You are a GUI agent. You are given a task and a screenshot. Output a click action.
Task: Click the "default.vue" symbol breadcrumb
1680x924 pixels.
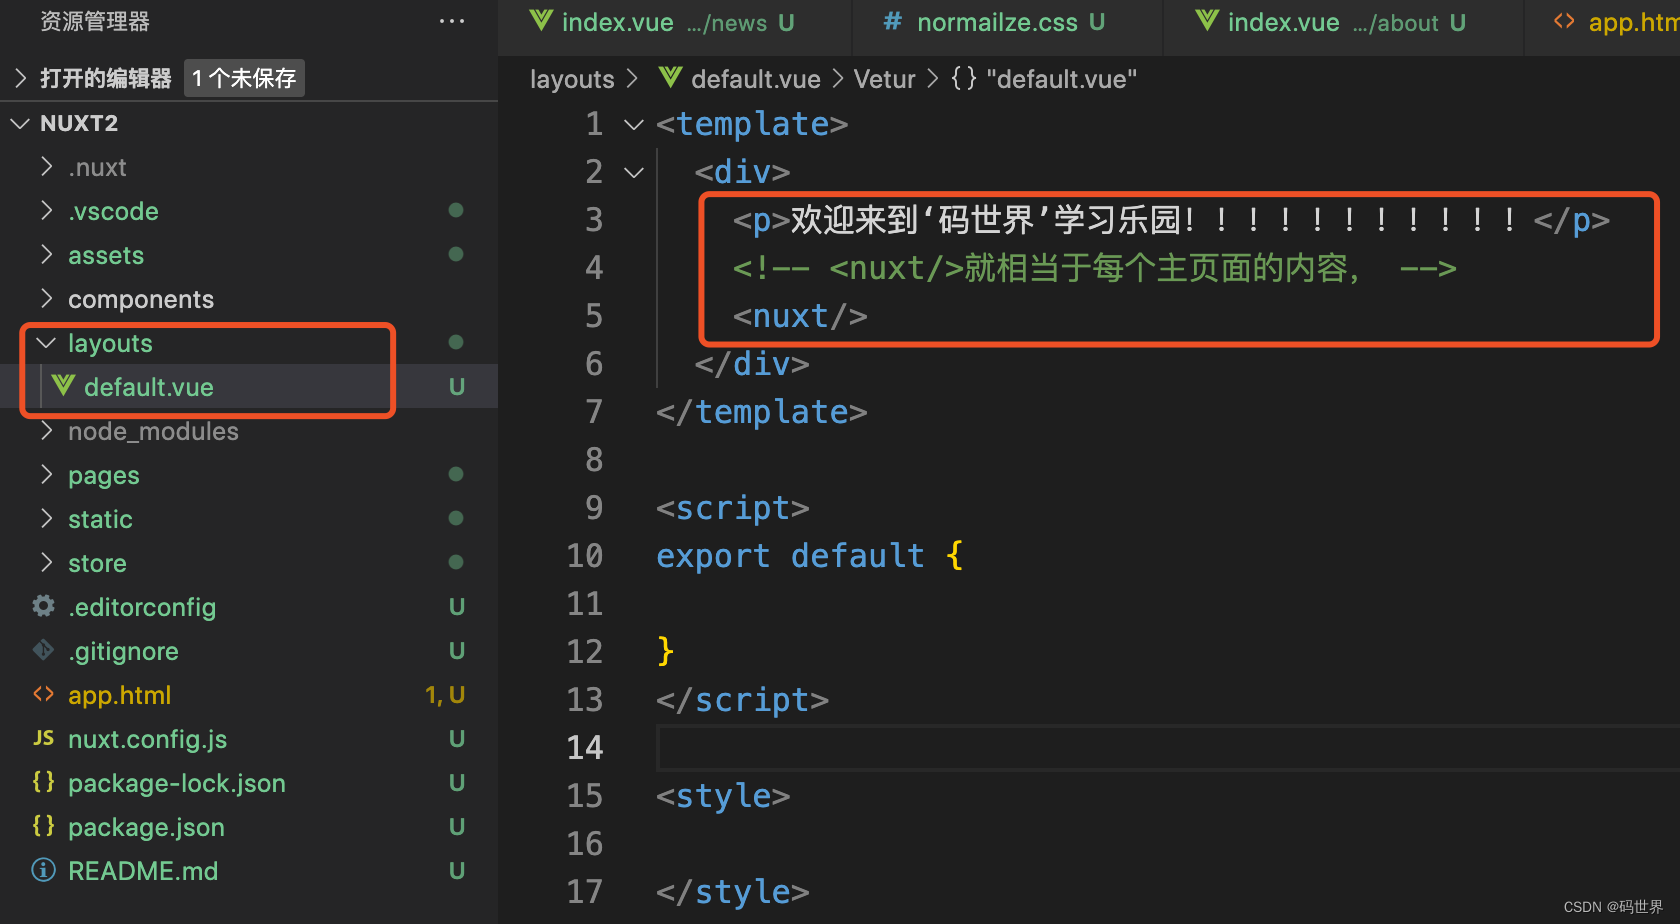(x=1061, y=79)
